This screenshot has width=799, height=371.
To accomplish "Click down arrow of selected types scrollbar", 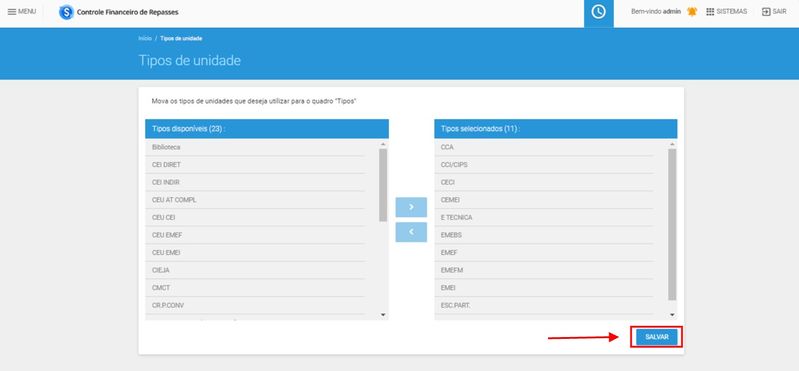I will click(x=672, y=315).
